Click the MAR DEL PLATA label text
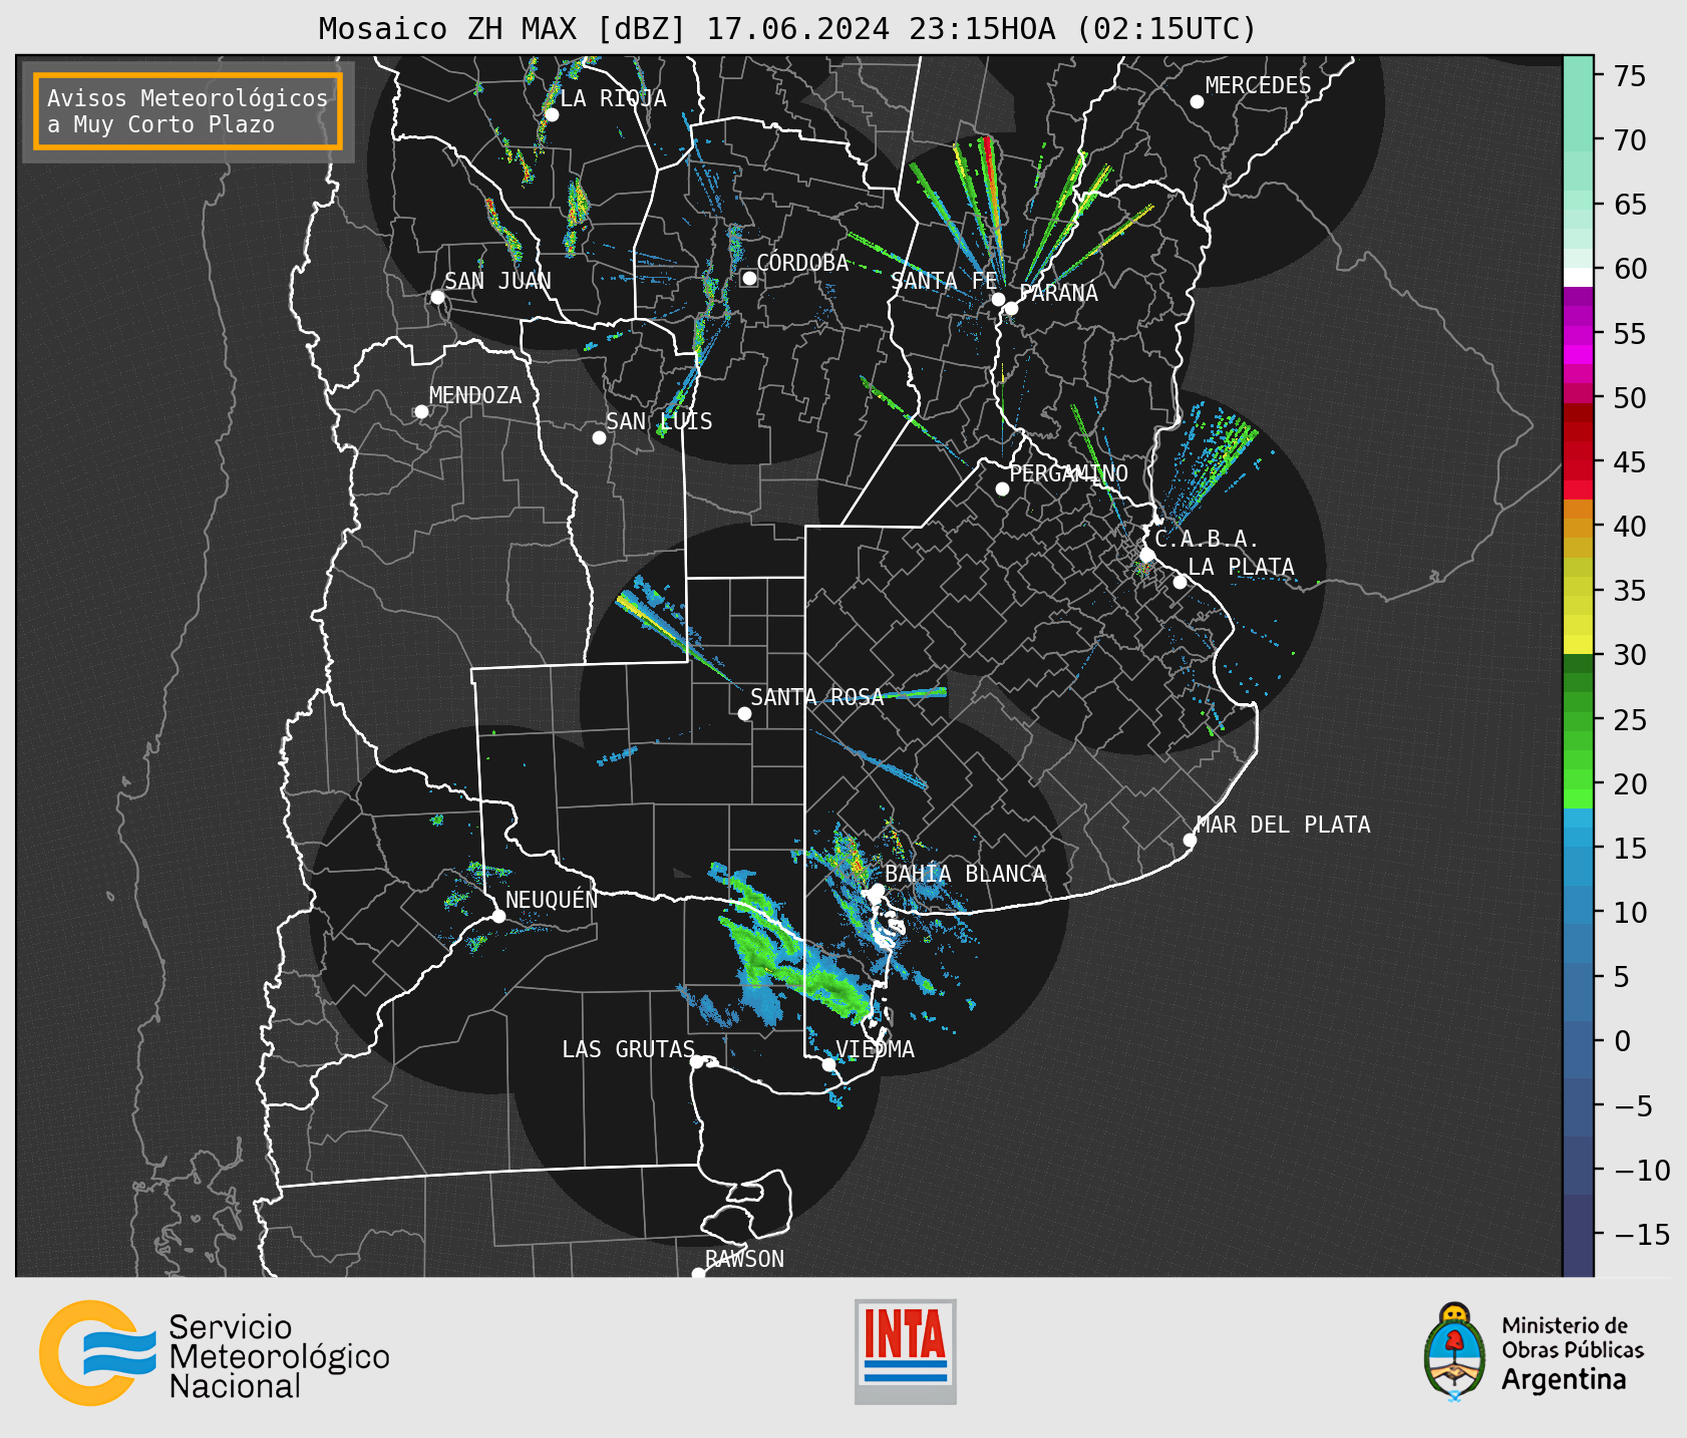1687x1438 pixels. (x=1283, y=824)
